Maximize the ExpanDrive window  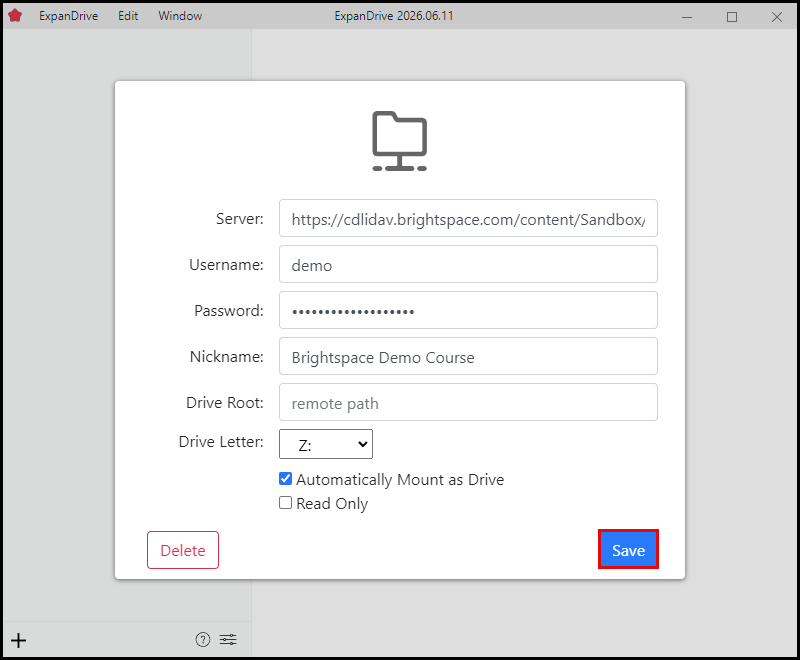click(732, 17)
